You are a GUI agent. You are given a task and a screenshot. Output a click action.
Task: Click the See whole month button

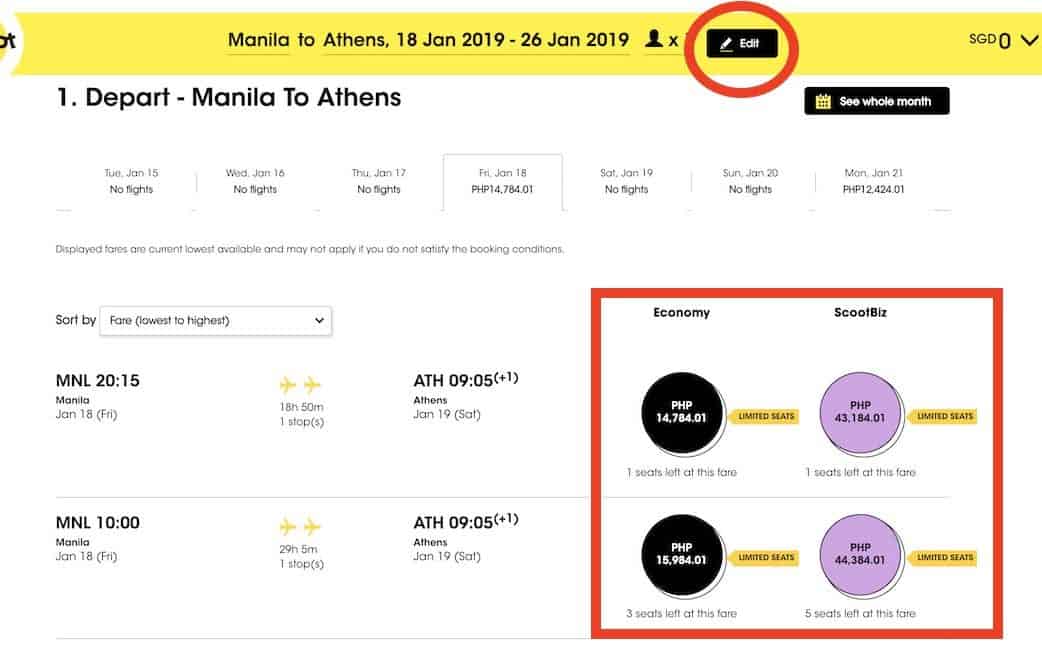tap(876, 101)
